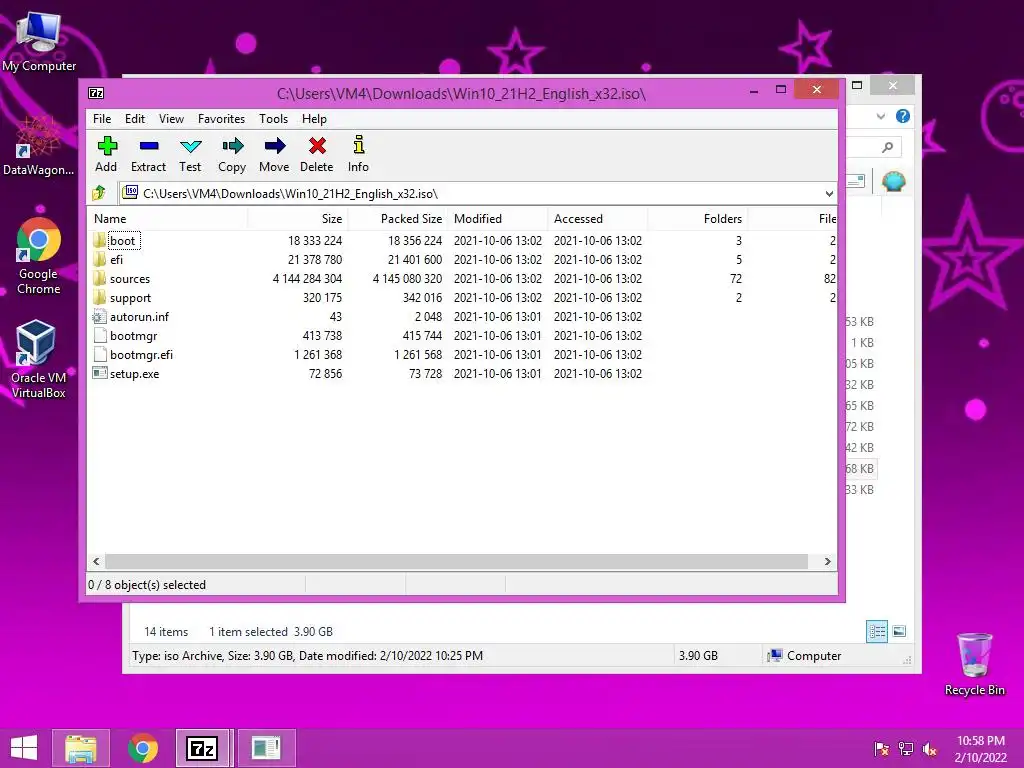1024x768 pixels.
Task: Switch Explorer to details view
Action: click(x=876, y=632)
